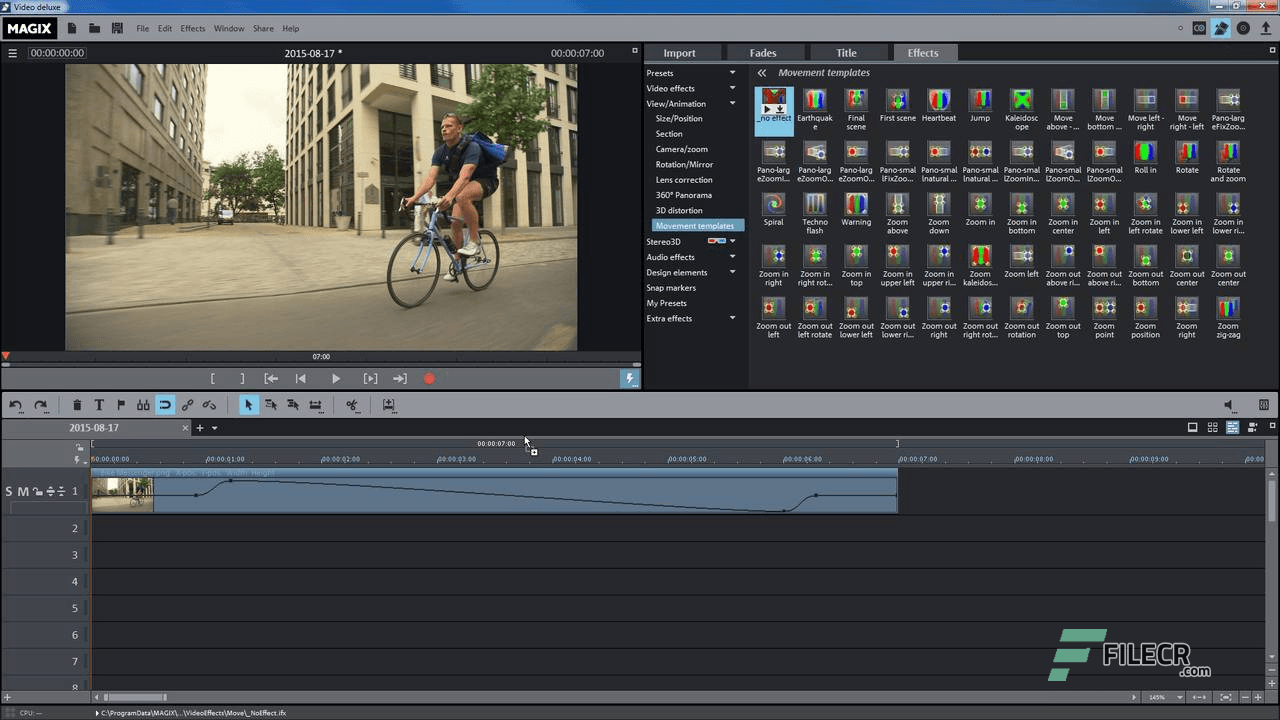The height and width of the screenshot is (720, 1280).
Task: Open the scissors cut tool
Action: (353, 404)
